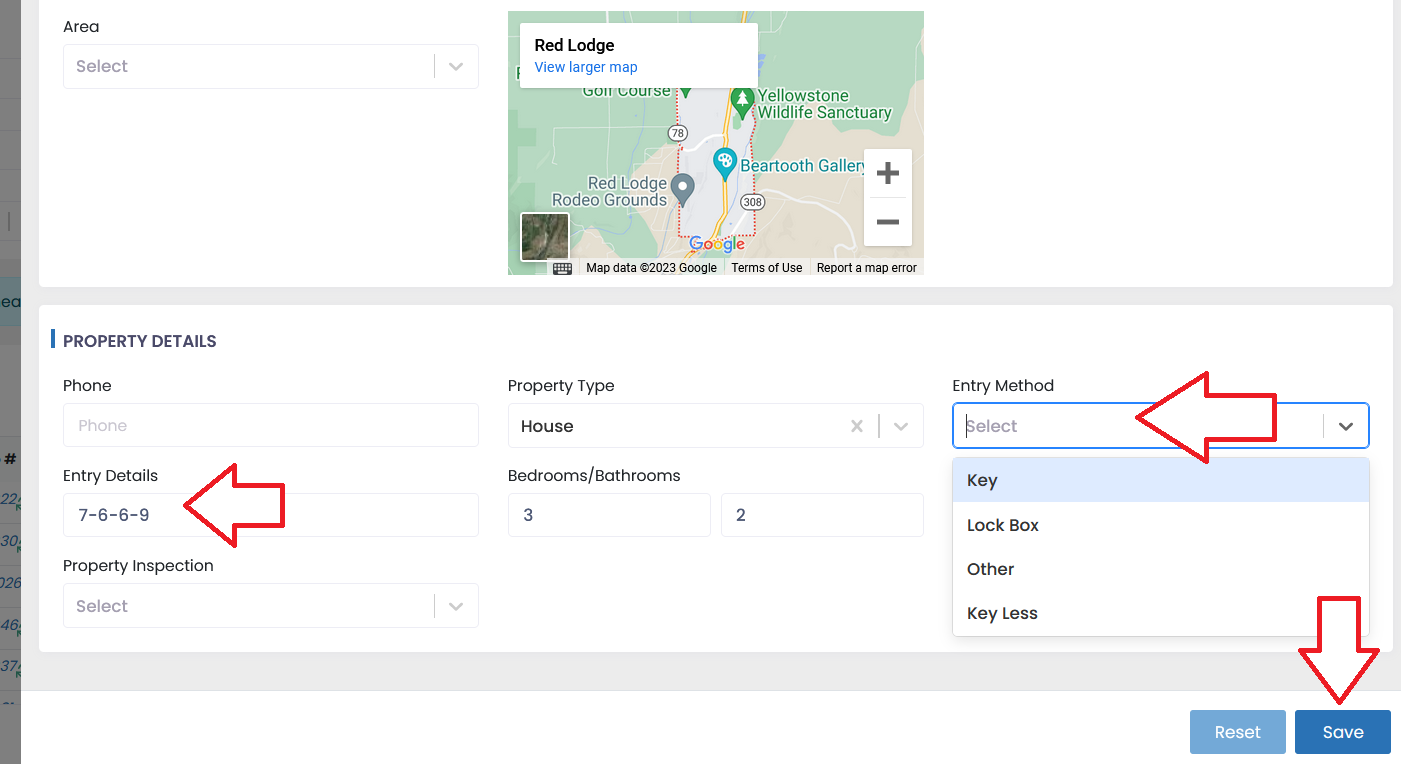
Task: Expand the Area dropdown
Action: click(456, 67)
